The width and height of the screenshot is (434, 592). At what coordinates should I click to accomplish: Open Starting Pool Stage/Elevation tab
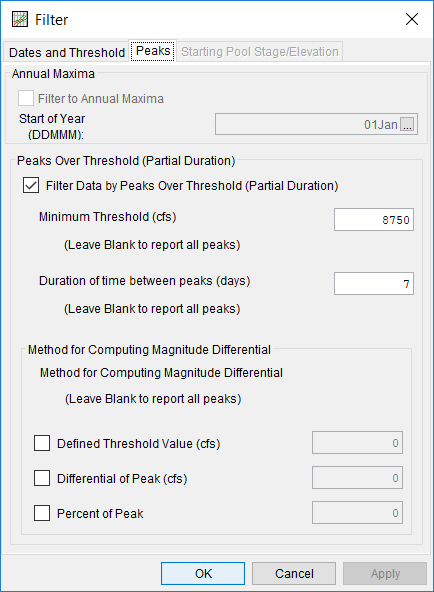tap(260, 52)
